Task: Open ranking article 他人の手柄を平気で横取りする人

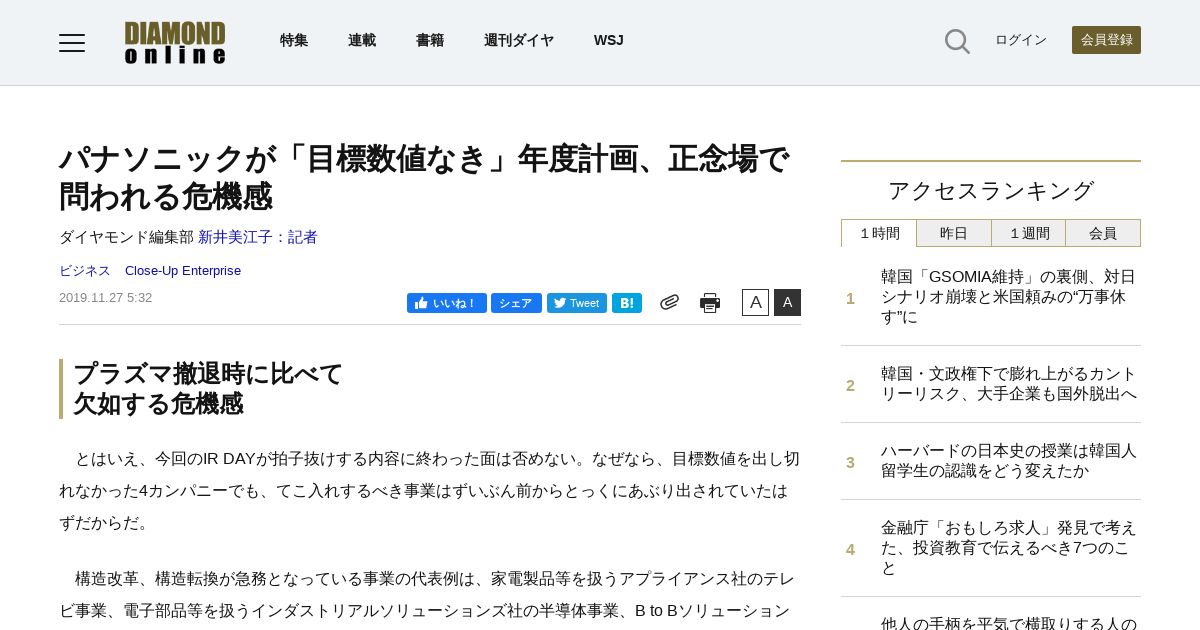Action: [x=1009, y=622]
